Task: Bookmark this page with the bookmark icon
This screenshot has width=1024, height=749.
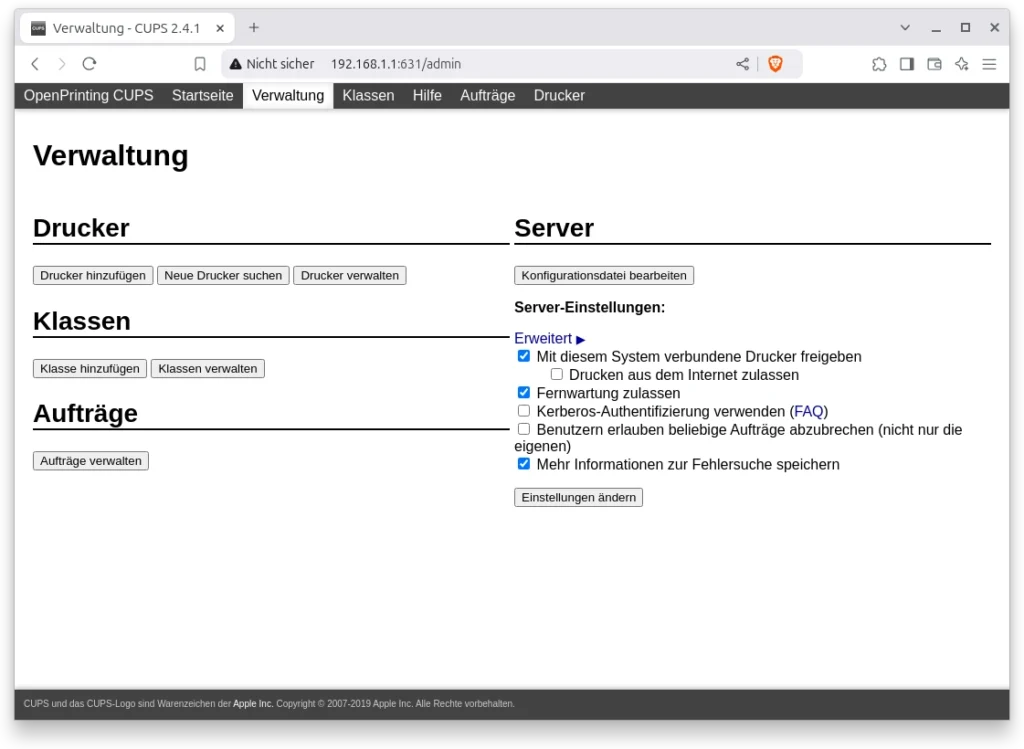Action: pyautogui.click(x=200, y=64)
